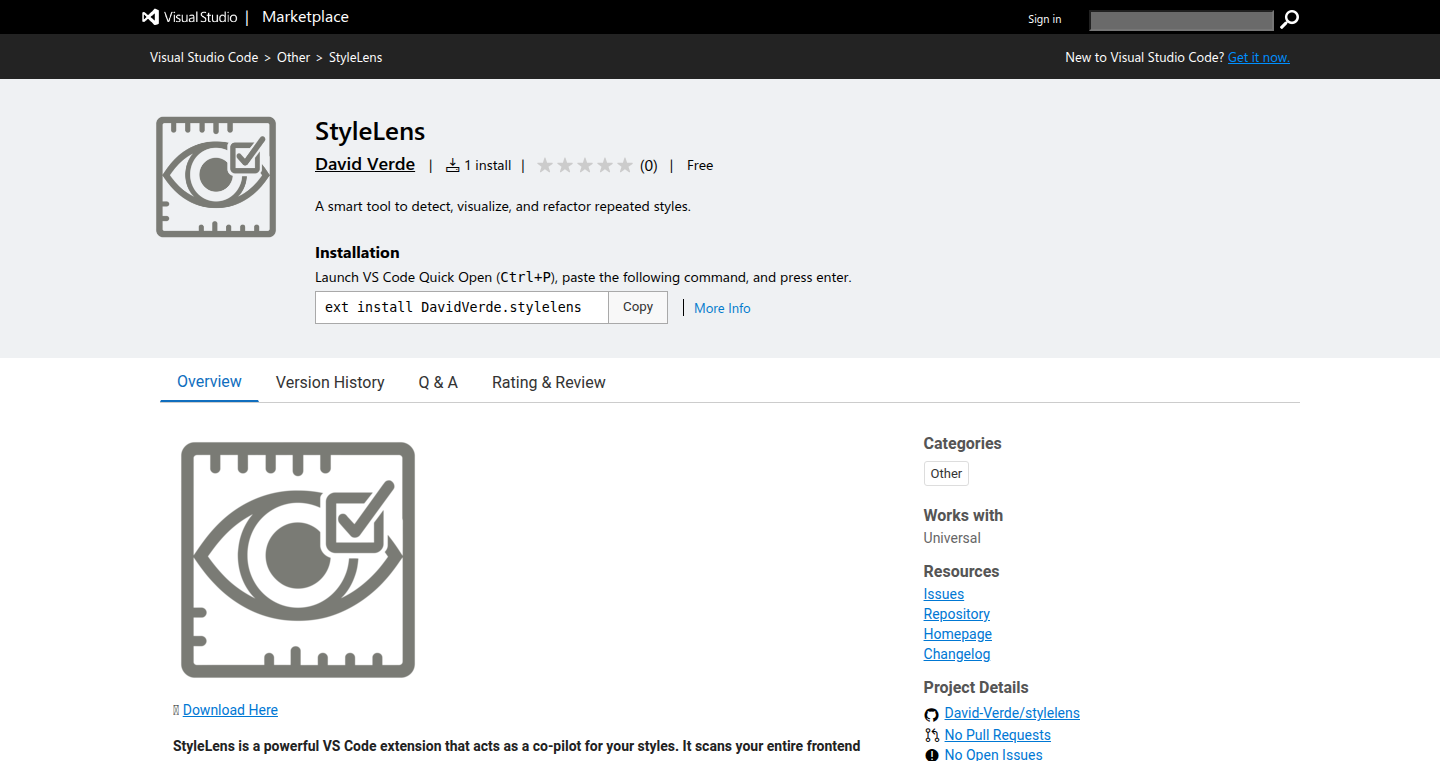Click the Get it now link
1440x761 pixels.
click(x=1258, y=57)
